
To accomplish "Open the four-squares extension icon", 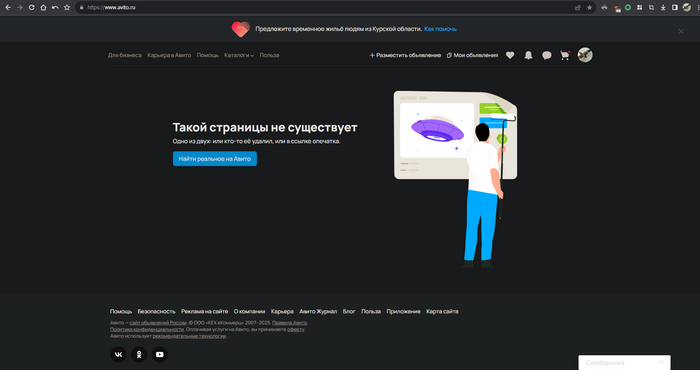I will click(x=639, y=8).
